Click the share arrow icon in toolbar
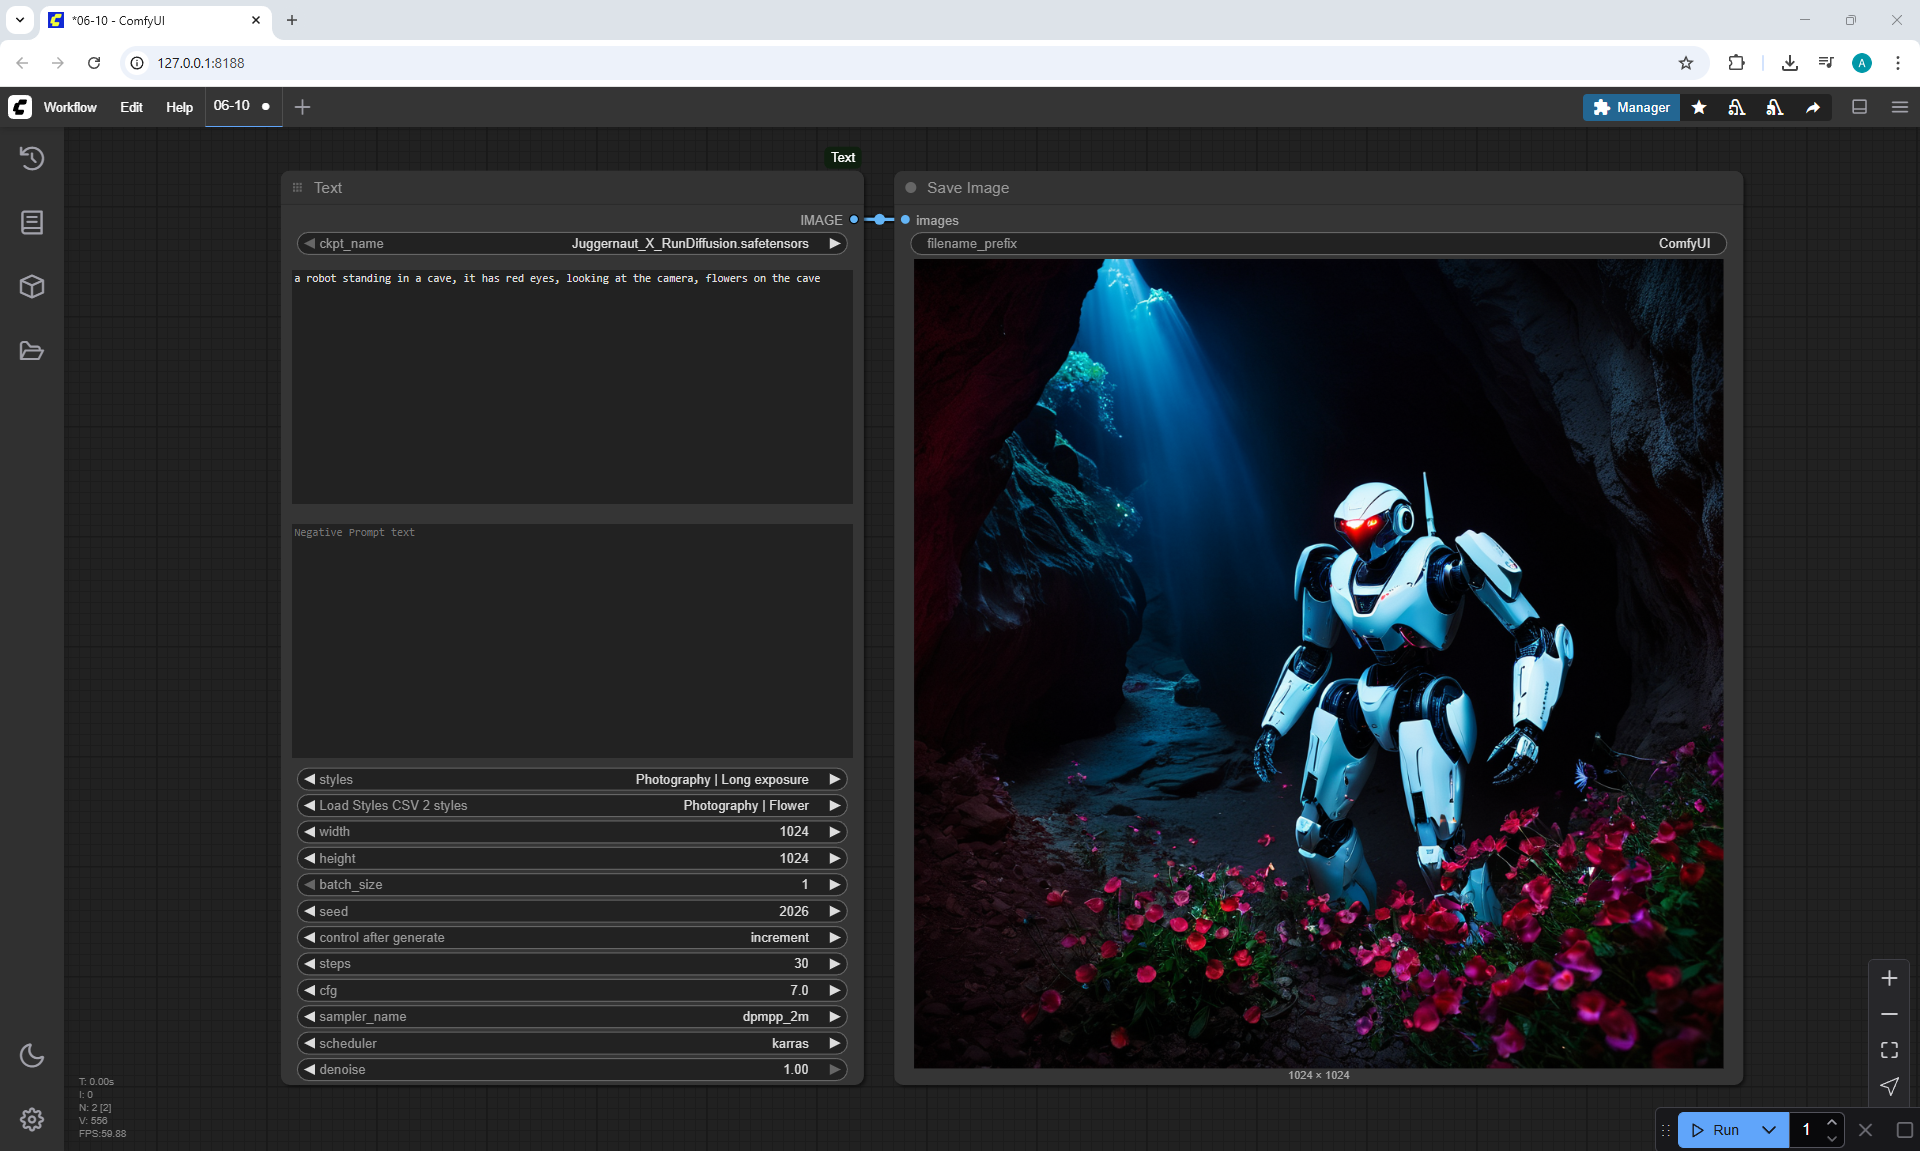1920x1151 pixels. [1813, 107]
